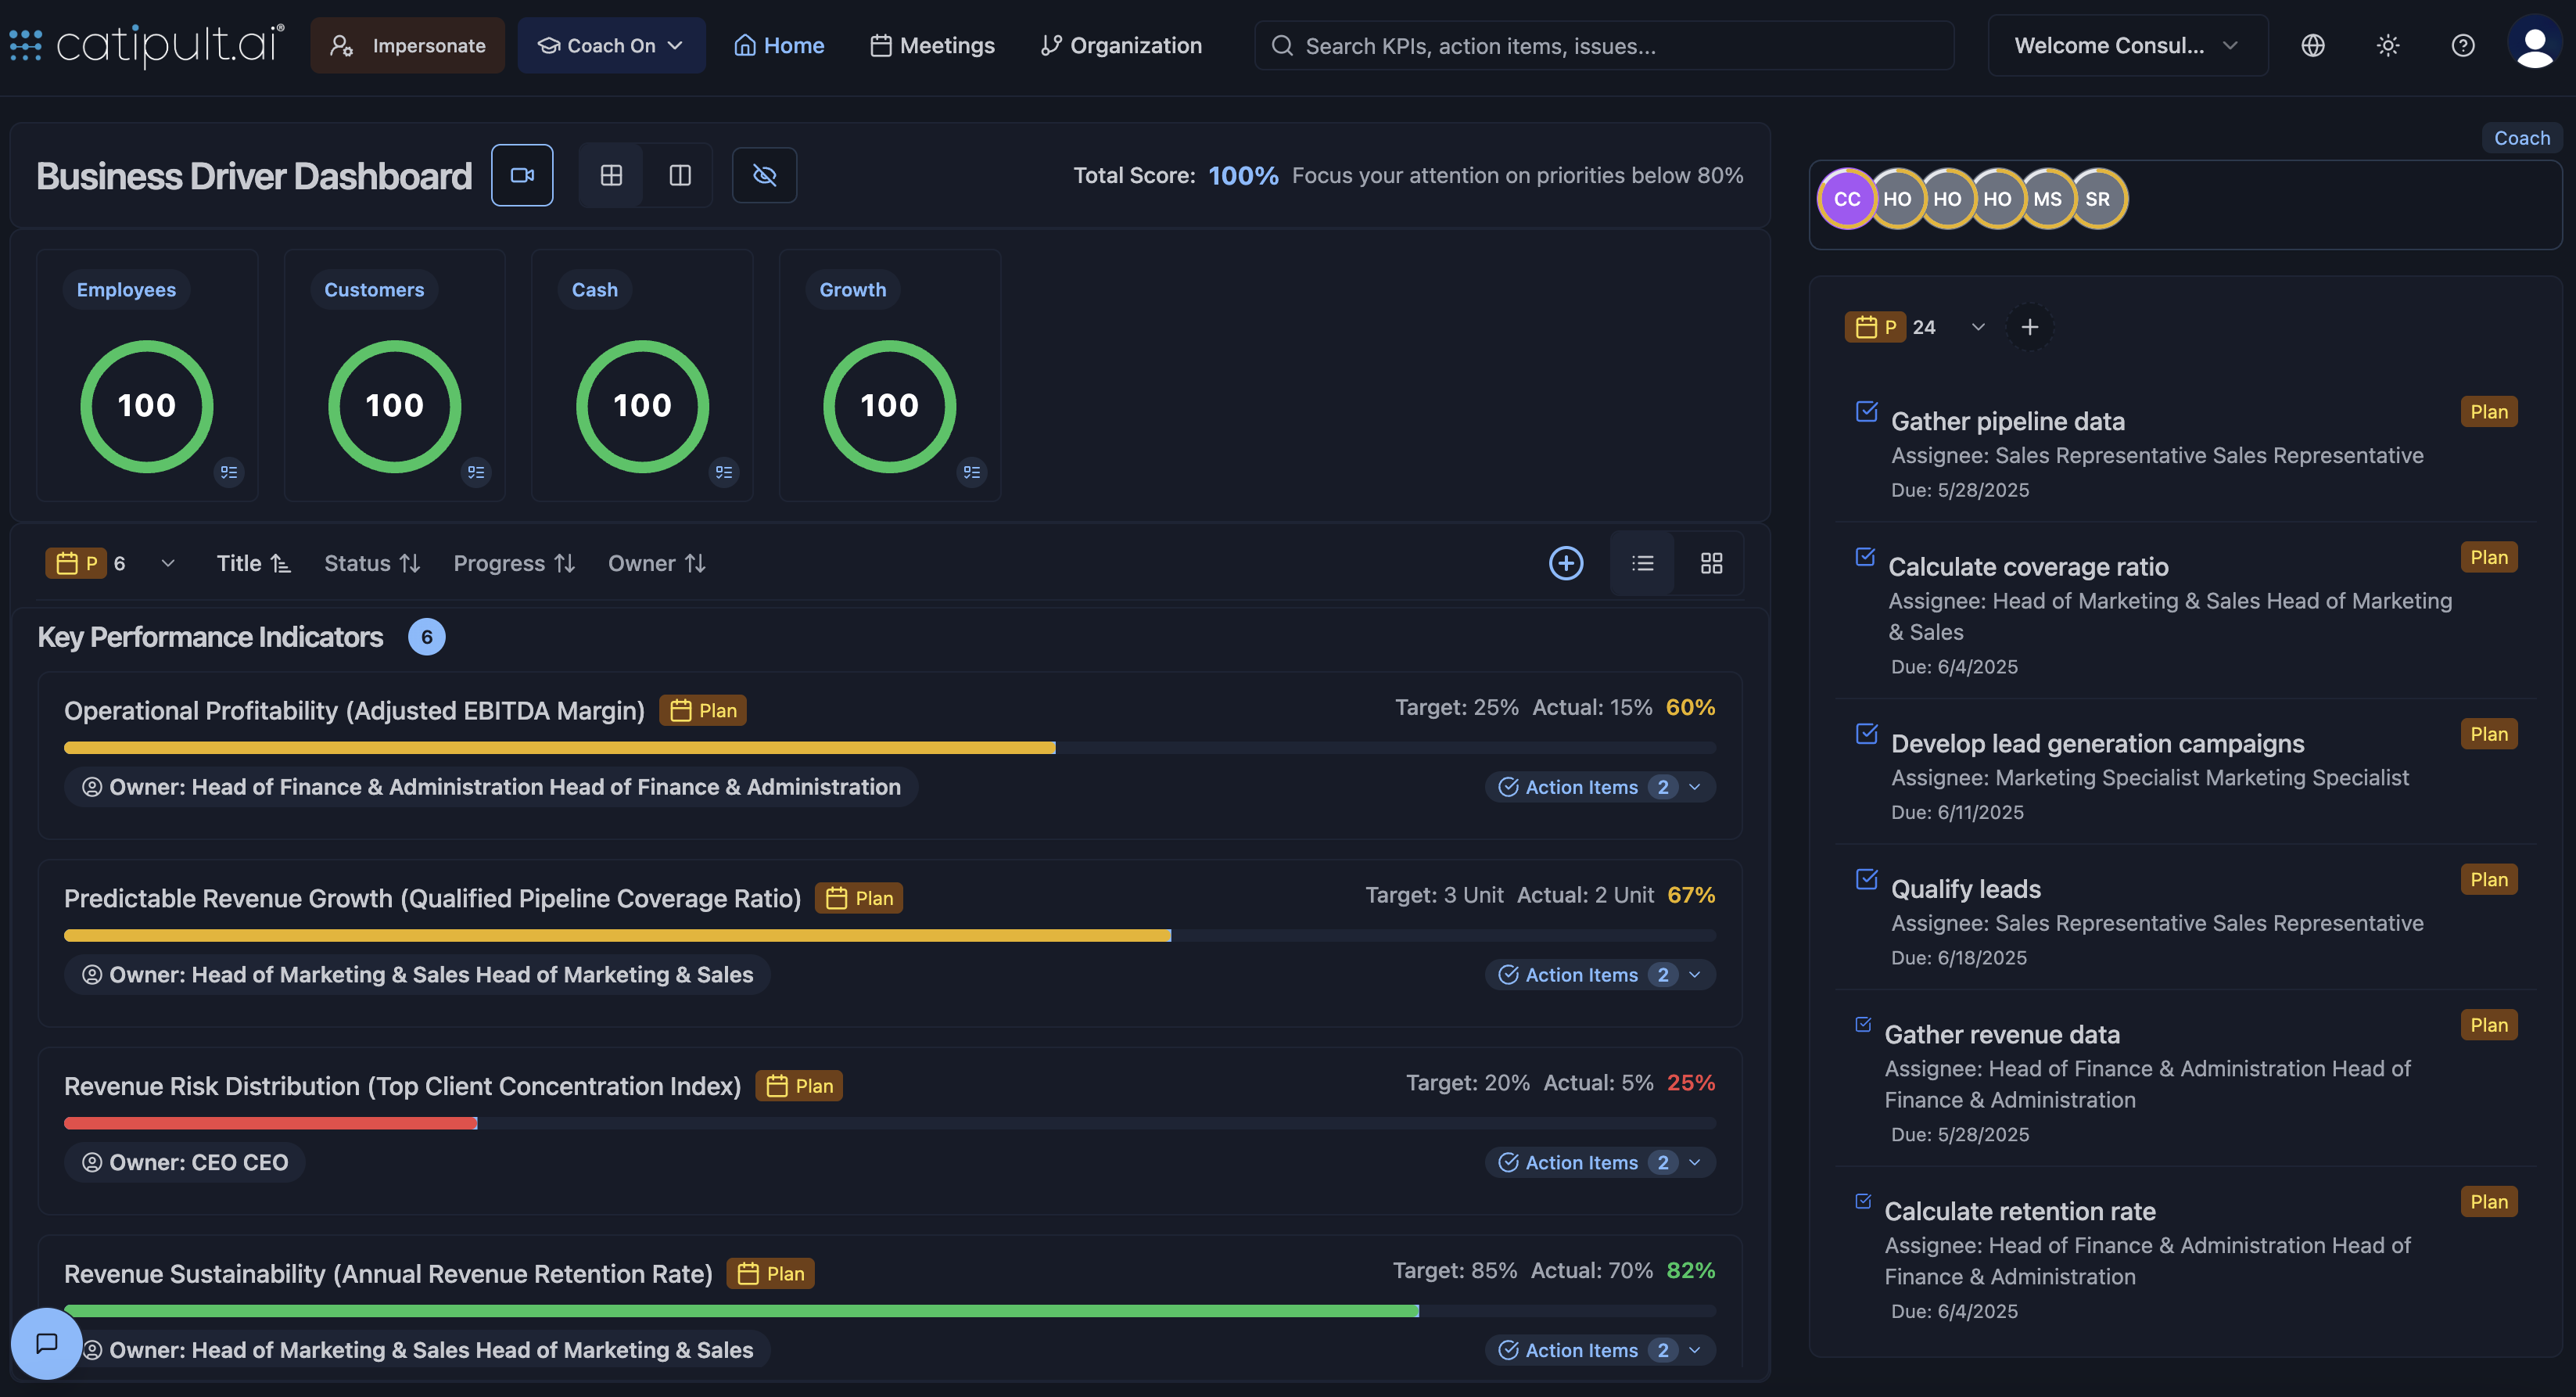This screenshot has width=2576, height=1397.
Task: Go to the Meetings tab
Action: pyautogui.click(x=932, y=45)
